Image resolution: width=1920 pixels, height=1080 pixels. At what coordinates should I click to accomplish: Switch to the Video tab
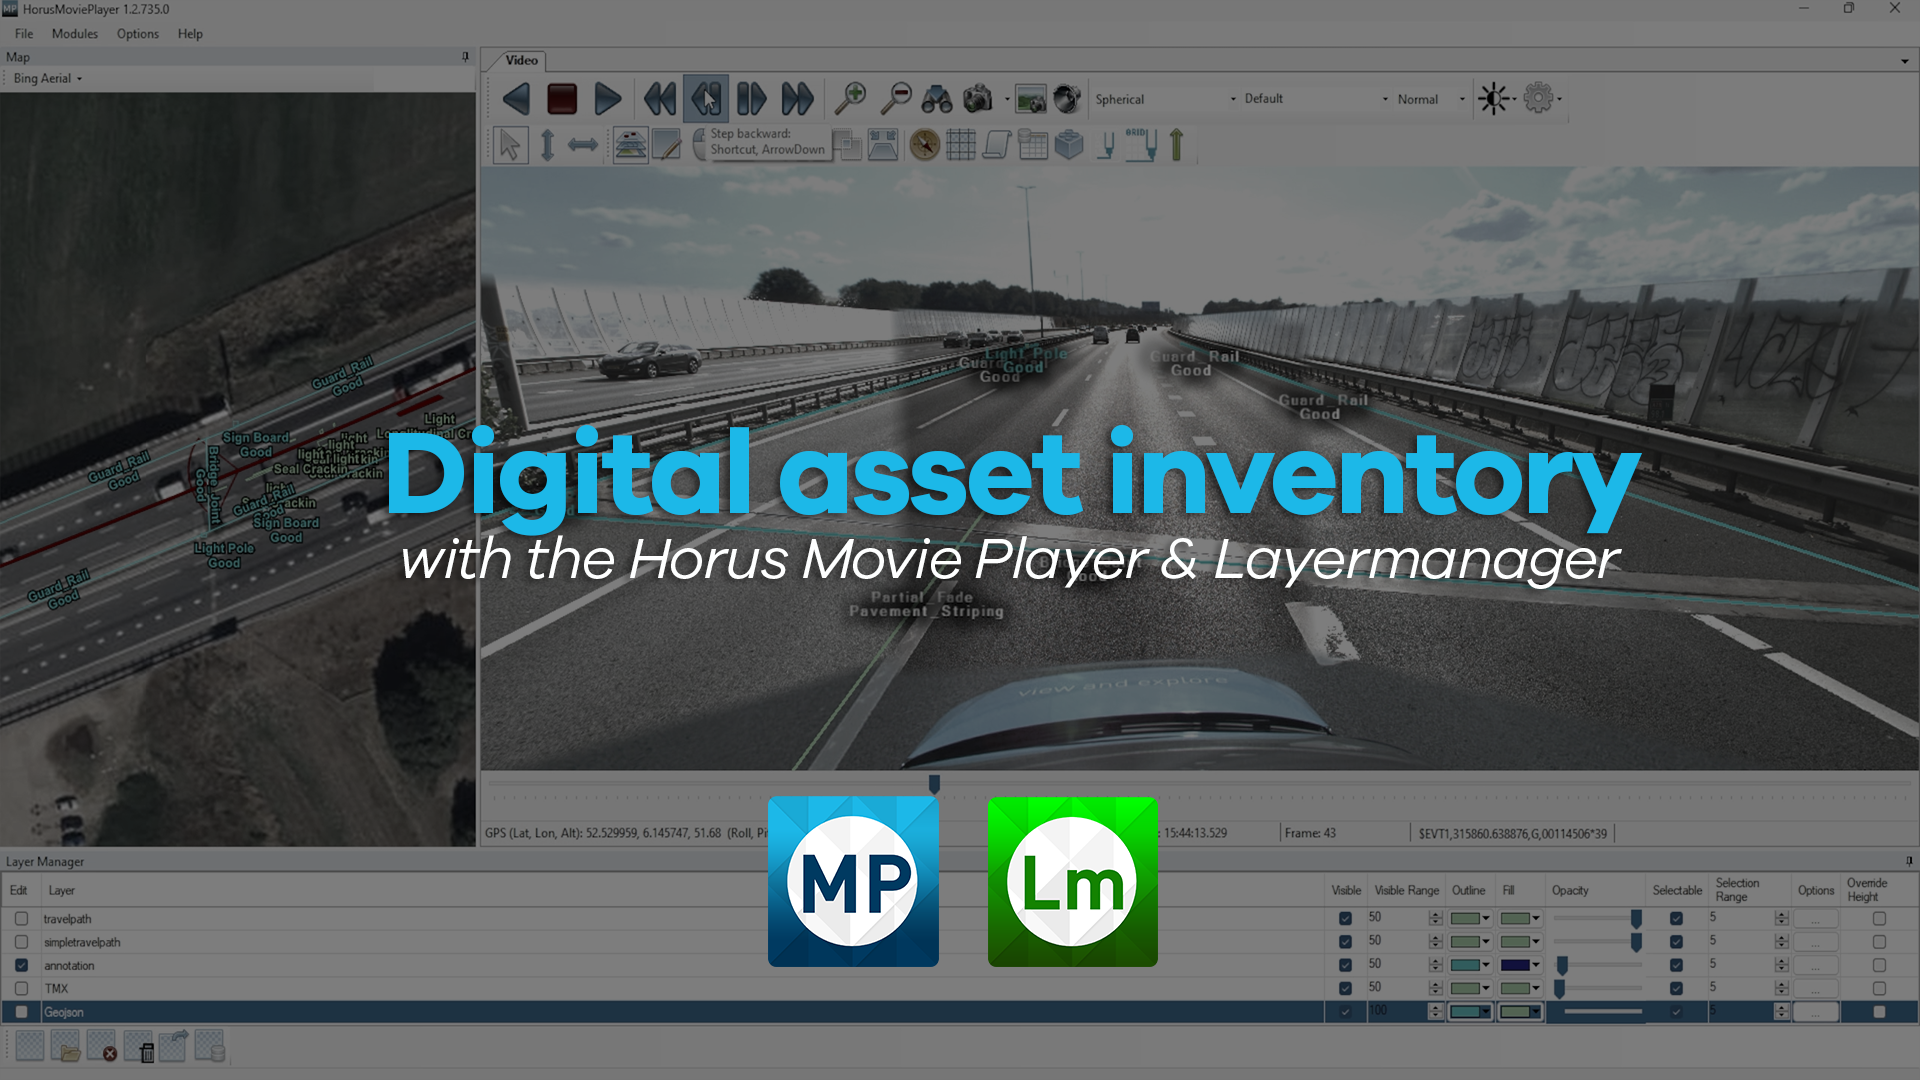click(x=518, y=60)
